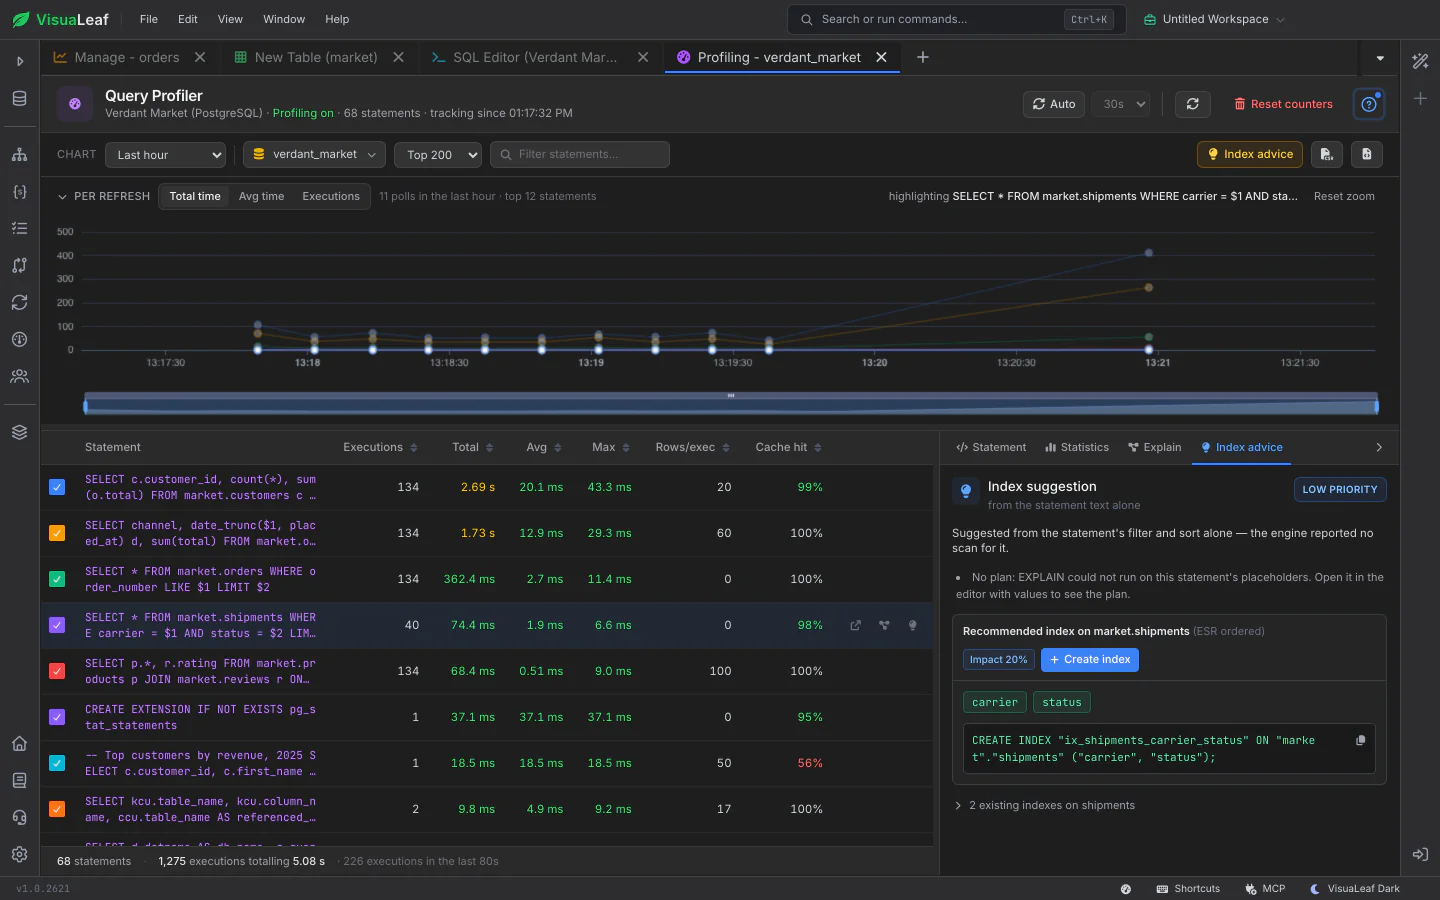The height and width of the screenshot is (900, 1440).
Task: Switch to the Explain tab
Action: coord(1154,448)
